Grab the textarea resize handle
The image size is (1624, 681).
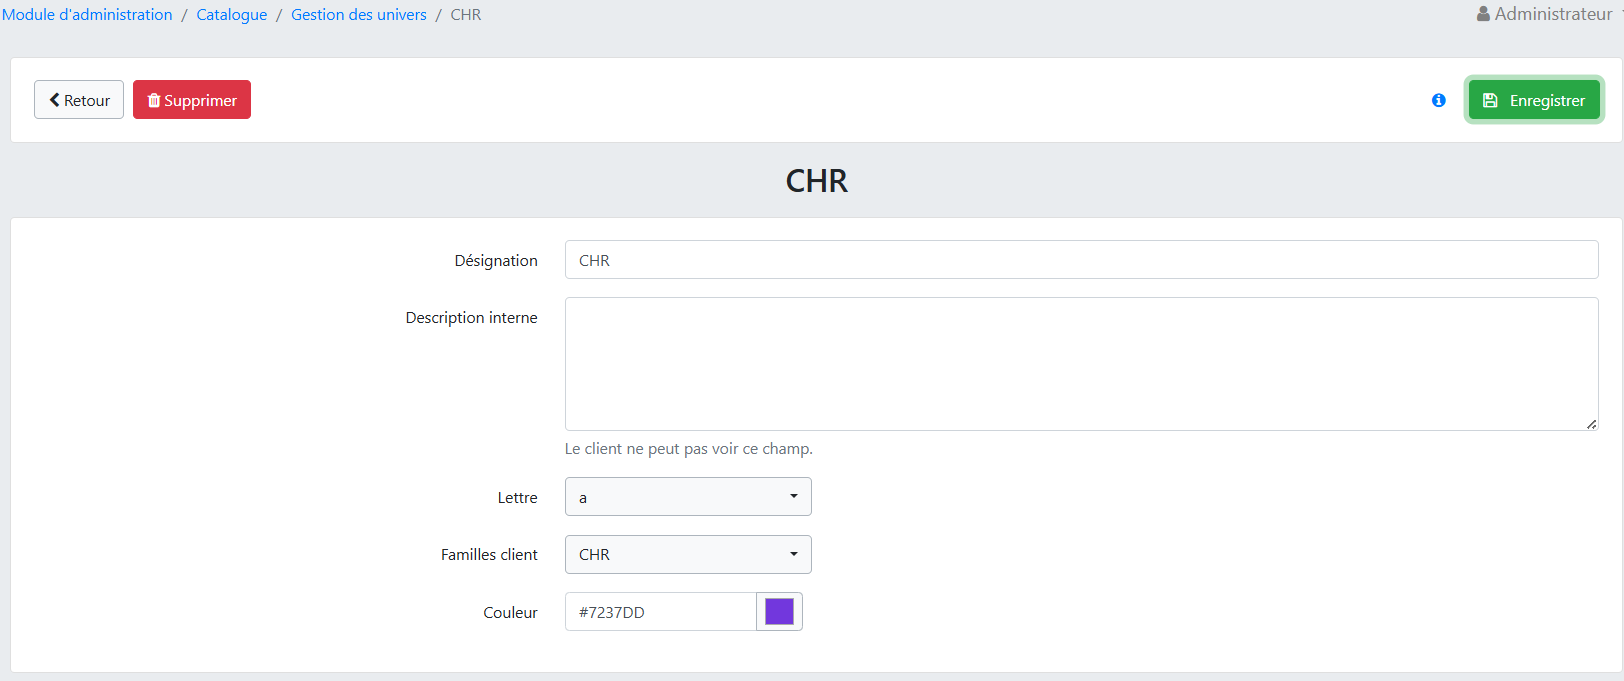[1591, 424]
